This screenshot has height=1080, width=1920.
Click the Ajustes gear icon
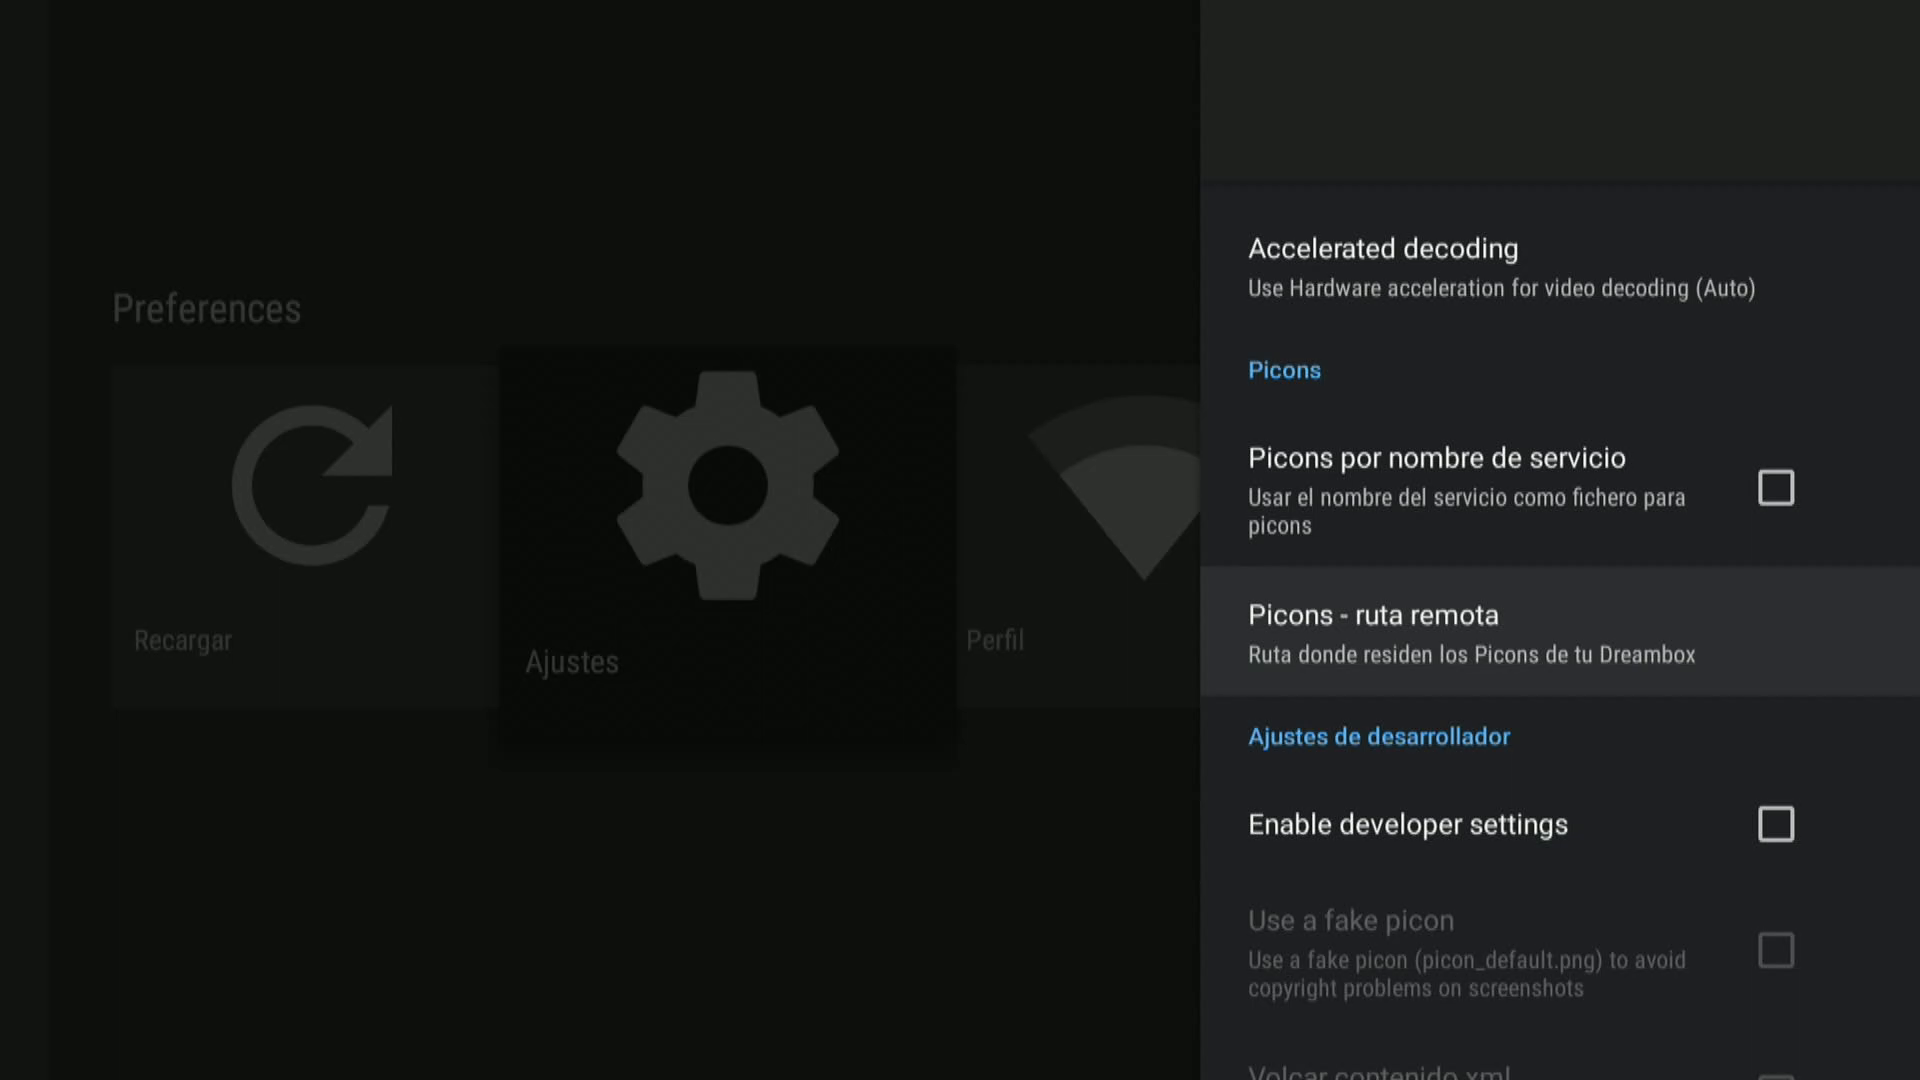(x=727, y=486)
